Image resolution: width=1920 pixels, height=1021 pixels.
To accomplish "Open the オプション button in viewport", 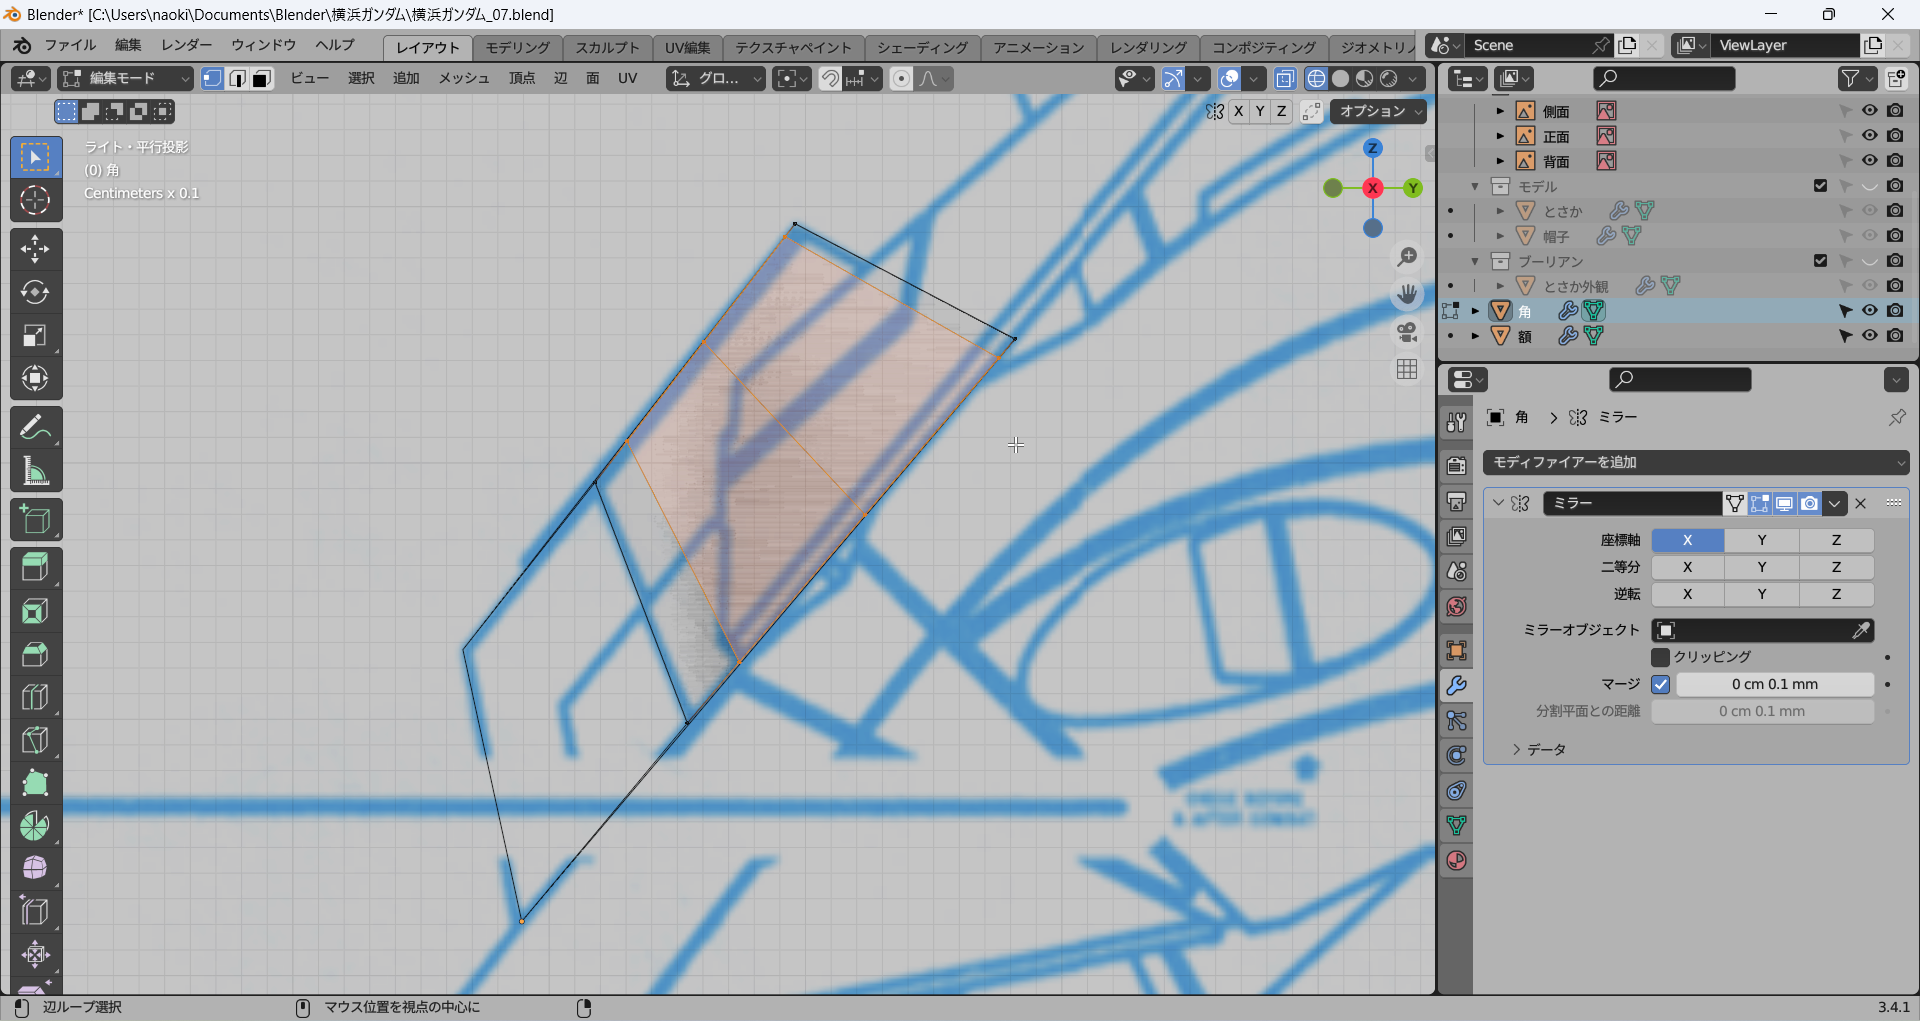I will [1377, 111].
